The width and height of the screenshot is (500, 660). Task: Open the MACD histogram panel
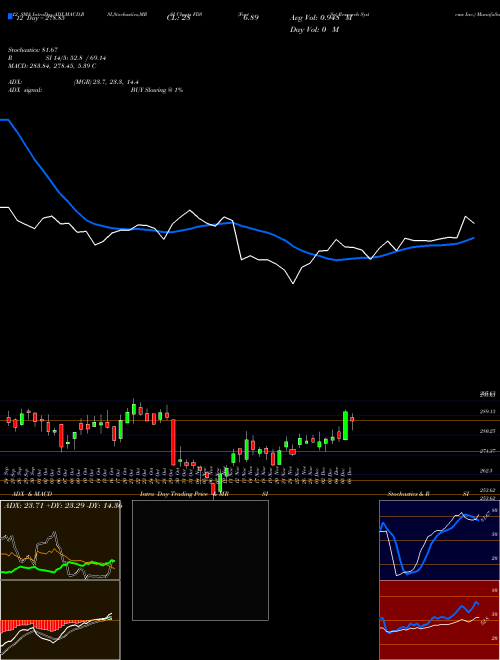click(x=60, y=620)
